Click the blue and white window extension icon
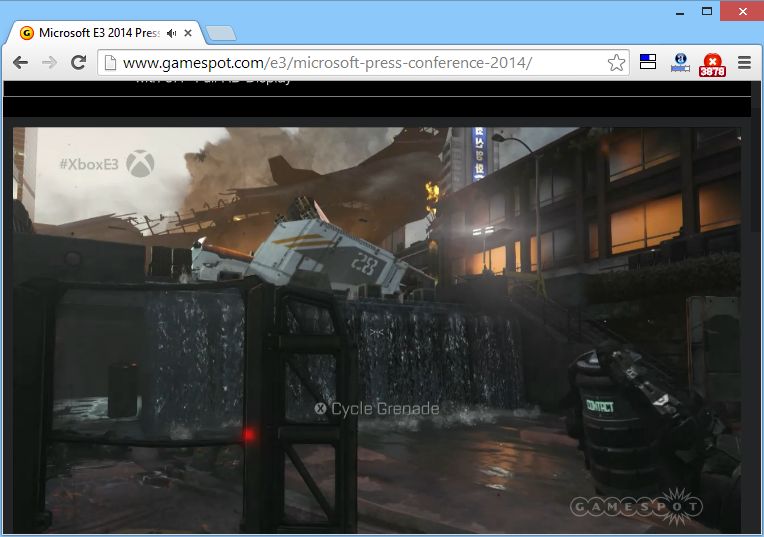 [648, 63]
